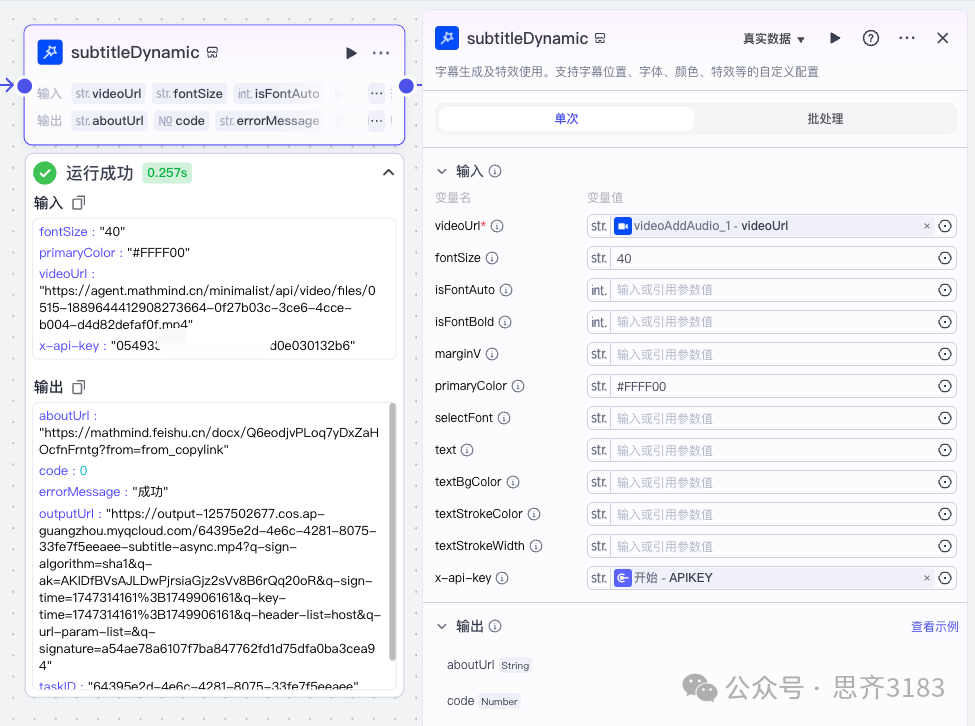
Task: Show info tooltip for the 输入 section
Action: (x=495, y=171)
